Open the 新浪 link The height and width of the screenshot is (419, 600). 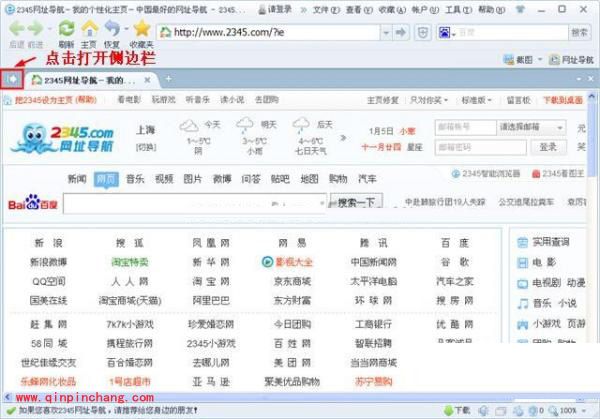coord(49,243)
